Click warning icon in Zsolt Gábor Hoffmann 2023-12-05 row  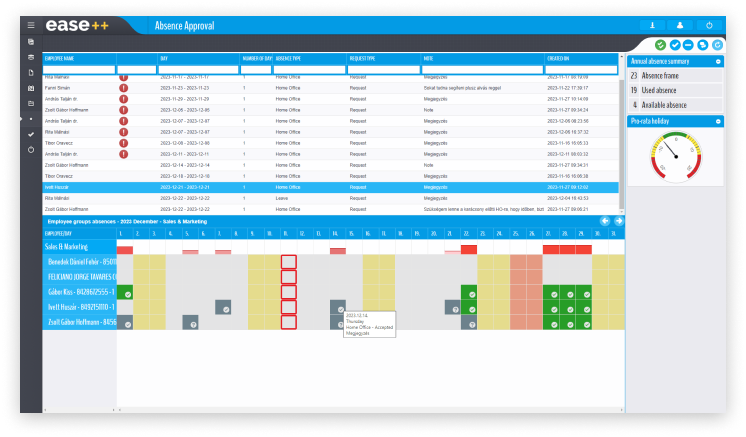coord(123,110)
